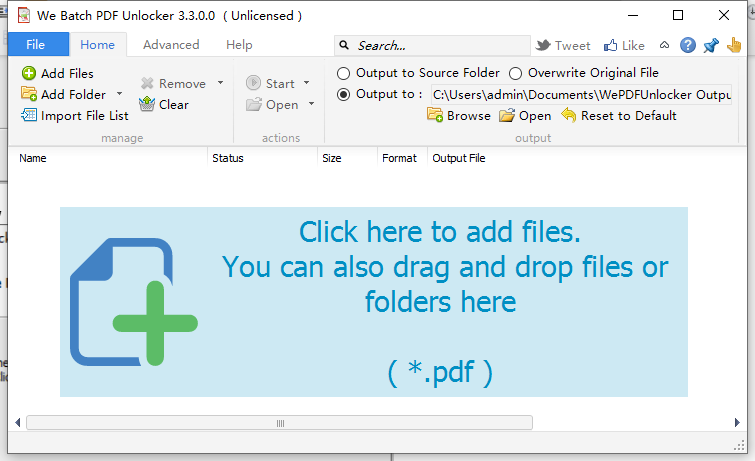755x461 pixels.
Task: Expand the Add Folder dropdown arrow
Action: click(119, 94)
